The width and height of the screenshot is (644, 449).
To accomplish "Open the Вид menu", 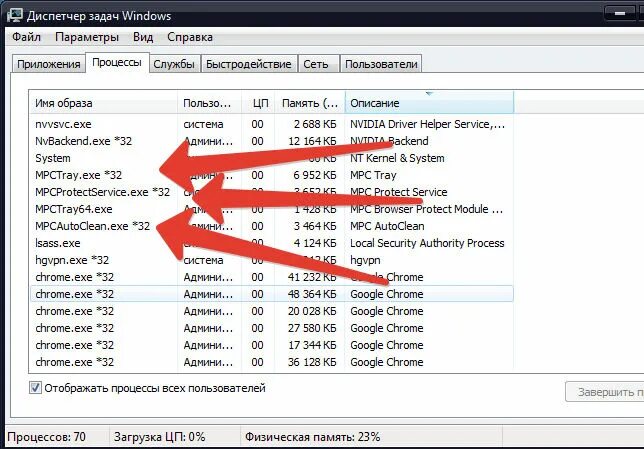I will click(143, 37).
